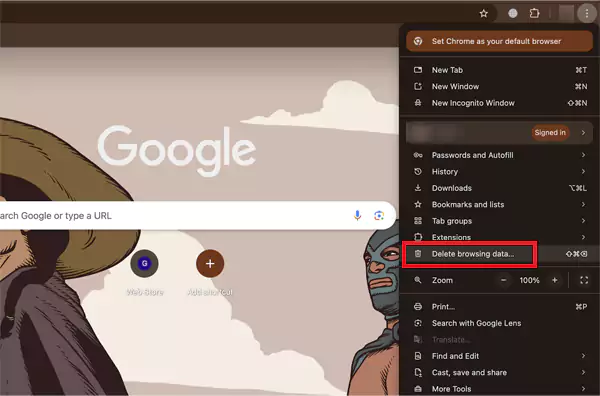600x396 pixels.
Task: Close the three-dot Chrome menu button
Action: tap(587, 14)
